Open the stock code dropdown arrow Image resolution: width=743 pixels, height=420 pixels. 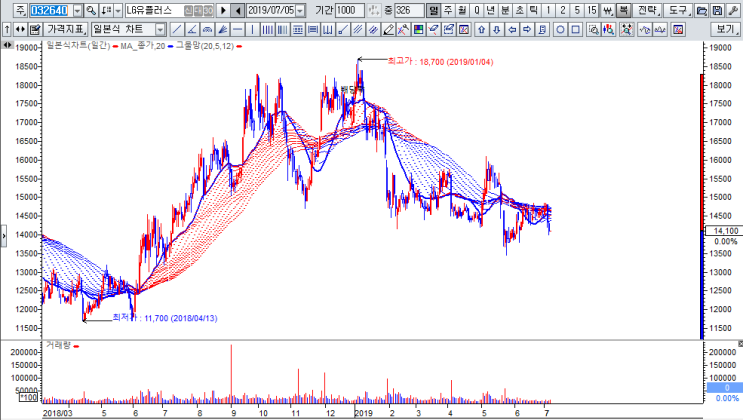tap(77, 10)
